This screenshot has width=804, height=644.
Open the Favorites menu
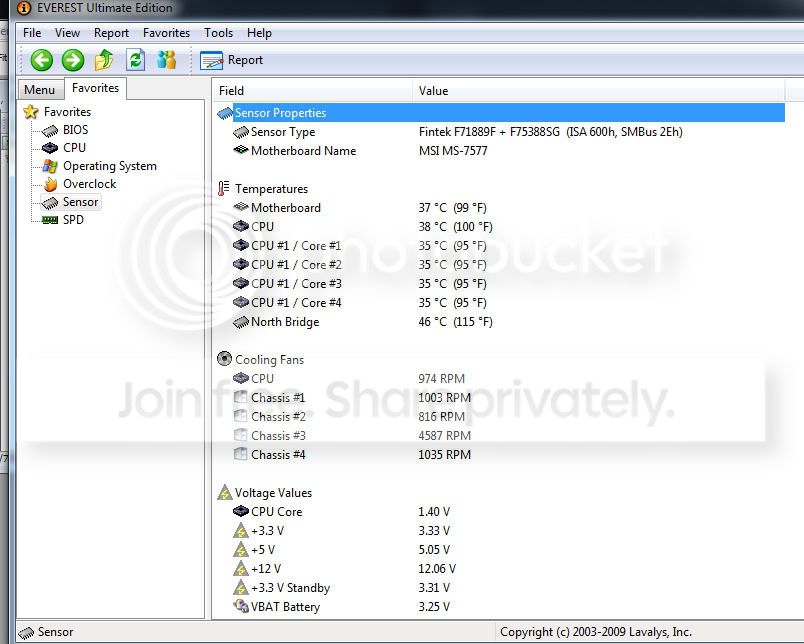pos(166,33)
